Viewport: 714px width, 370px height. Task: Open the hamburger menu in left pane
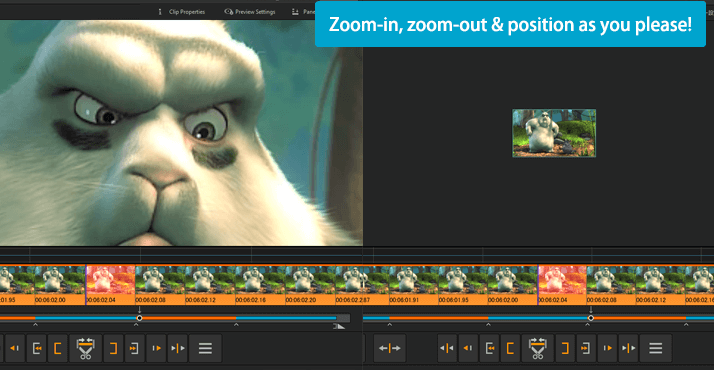[x=205, y=348]
